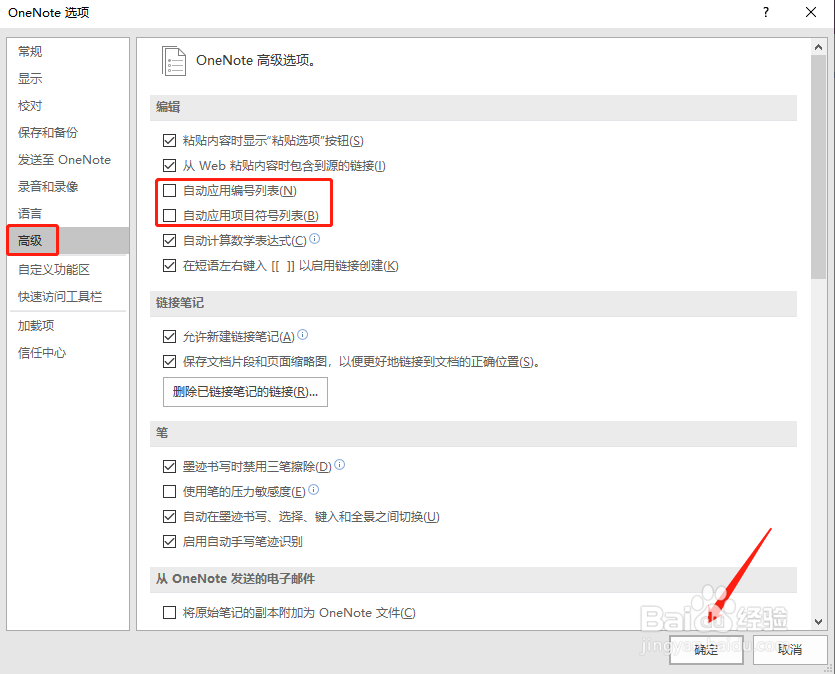835x674 pixels.
Task: Toggle 启用自动手写笔迹识别 checkbox
Action: coord(169,542)
